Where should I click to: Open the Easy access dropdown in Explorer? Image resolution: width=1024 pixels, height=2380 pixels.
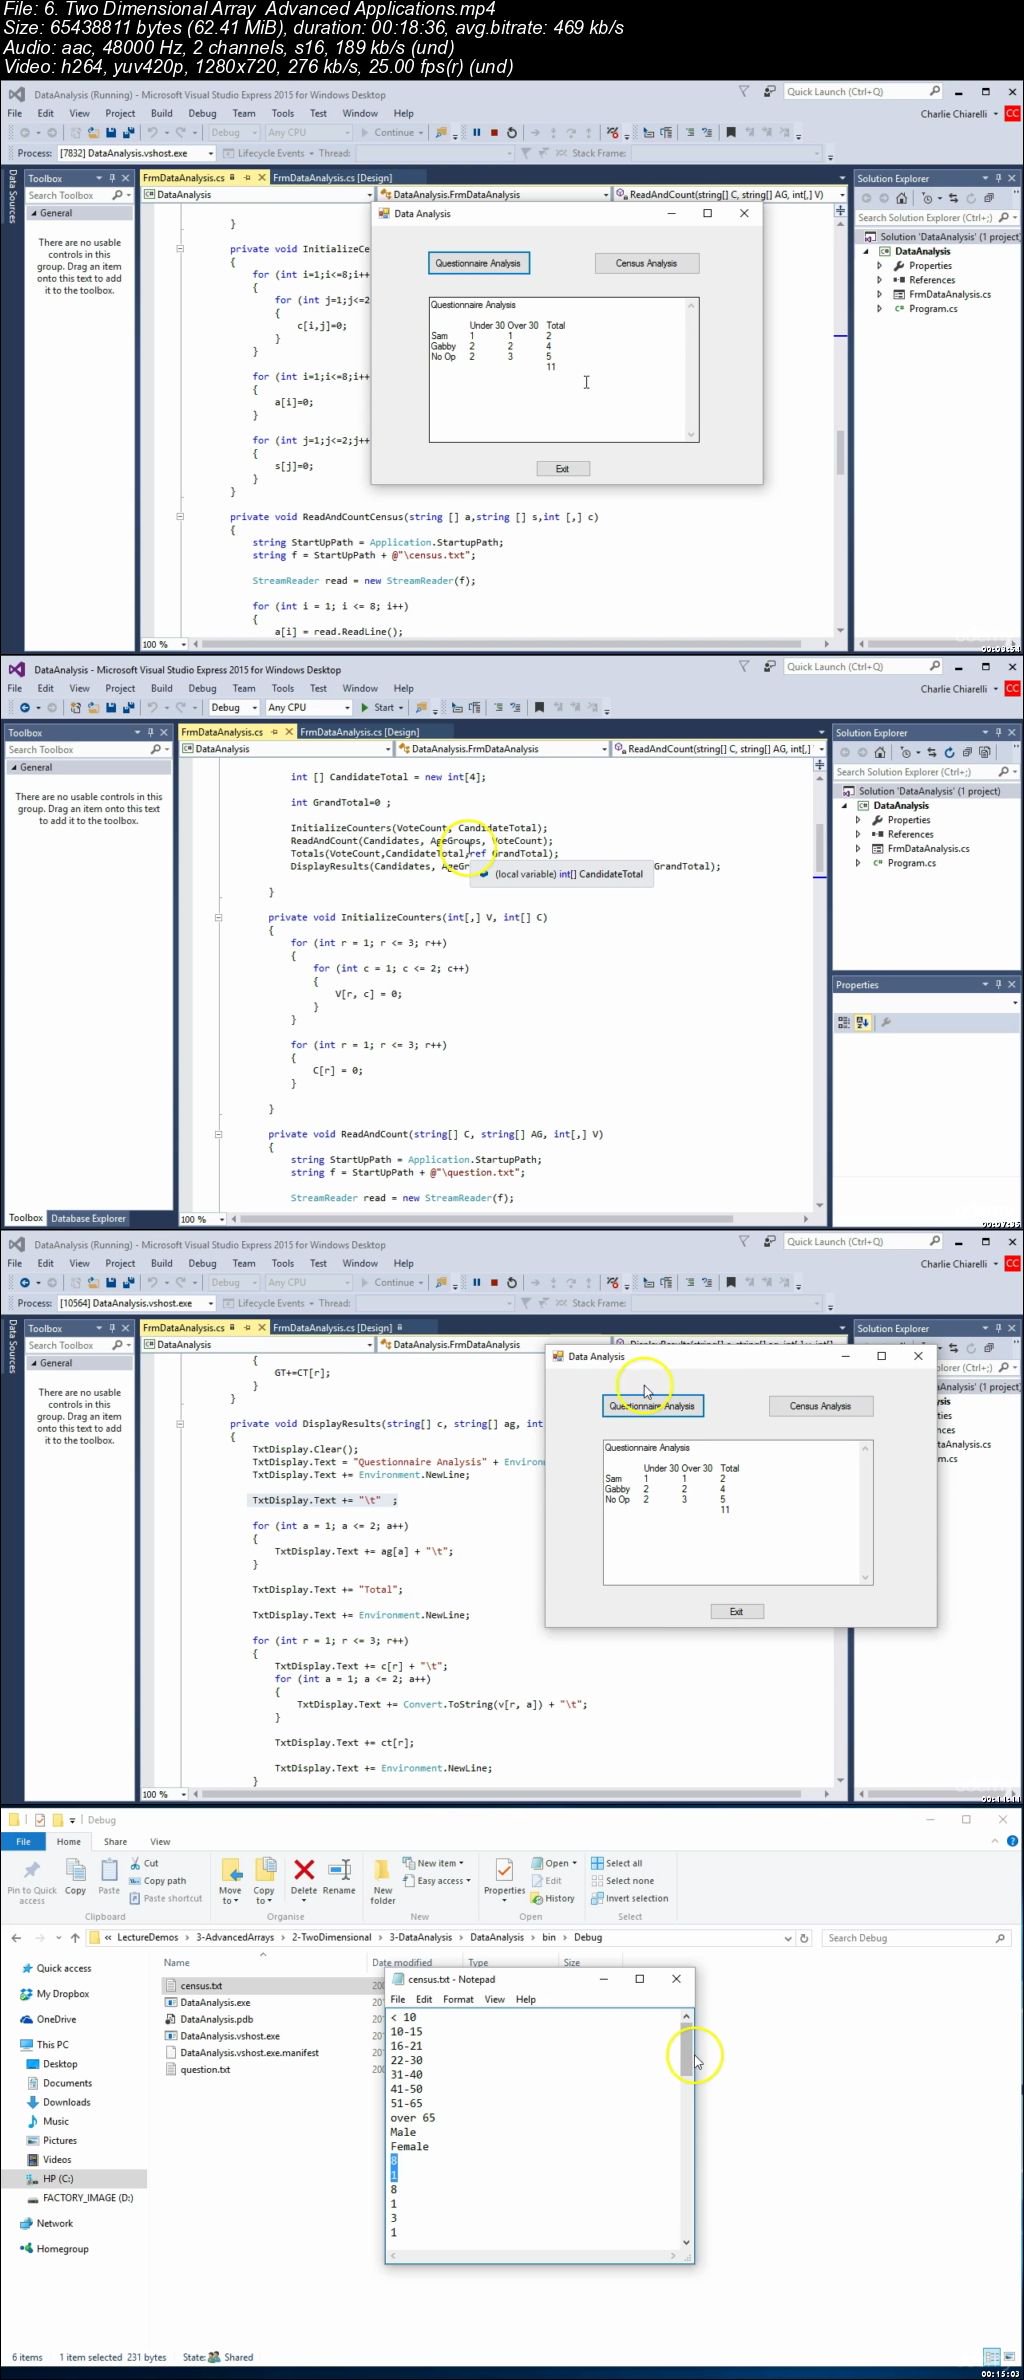pyautogui.click(x=436, y=1881)
